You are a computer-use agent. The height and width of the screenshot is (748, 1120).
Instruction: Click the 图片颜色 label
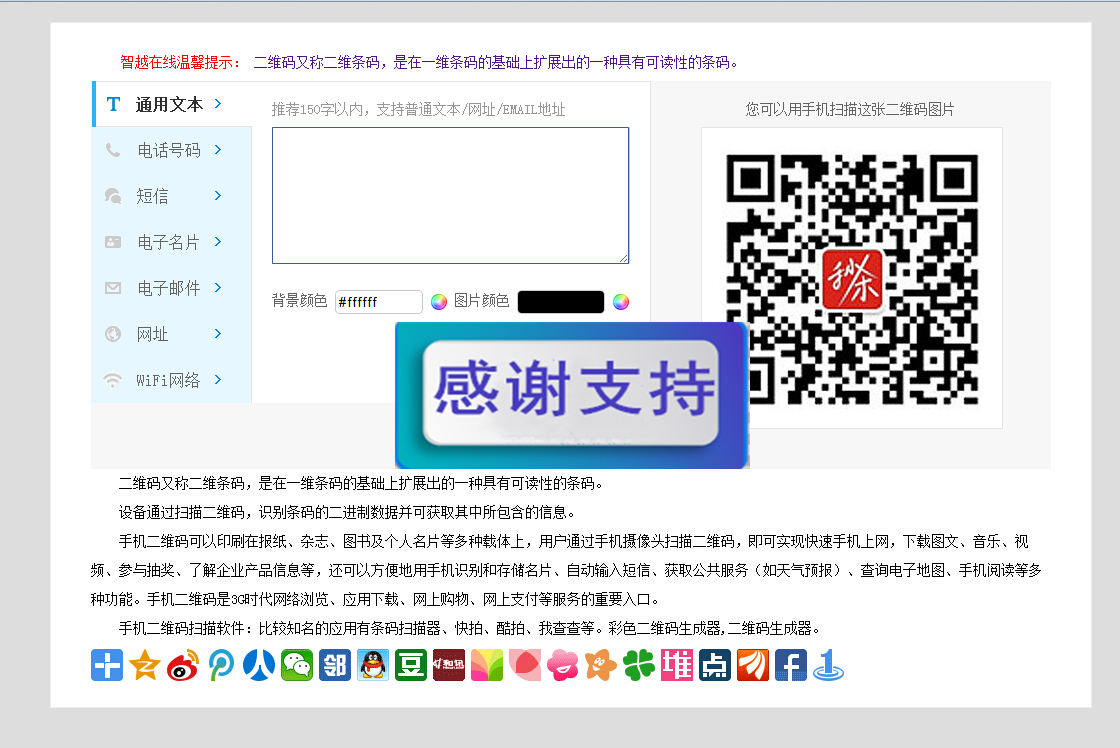(481, 301)
